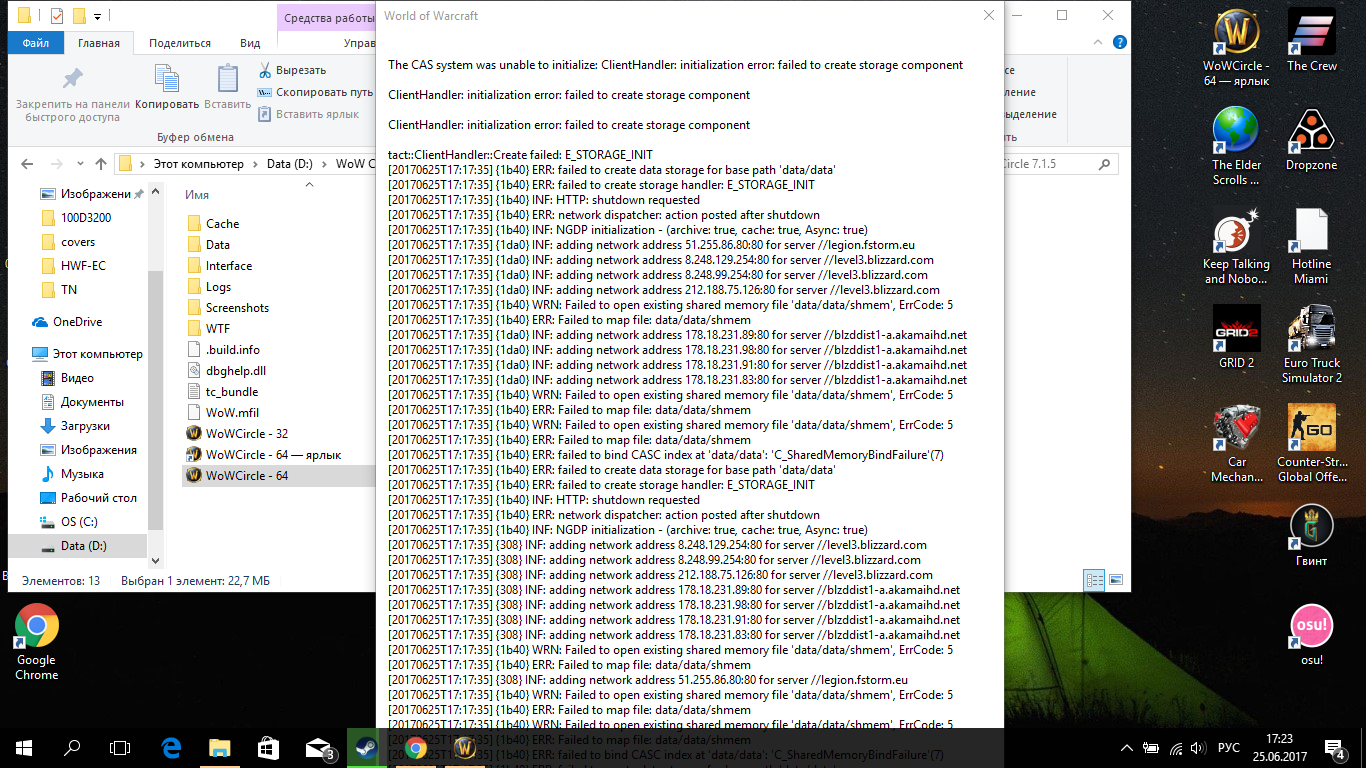Open recent locations dropdown arrow
Image resolution: width=1366 pixels, height=768 pixels.
81,164
